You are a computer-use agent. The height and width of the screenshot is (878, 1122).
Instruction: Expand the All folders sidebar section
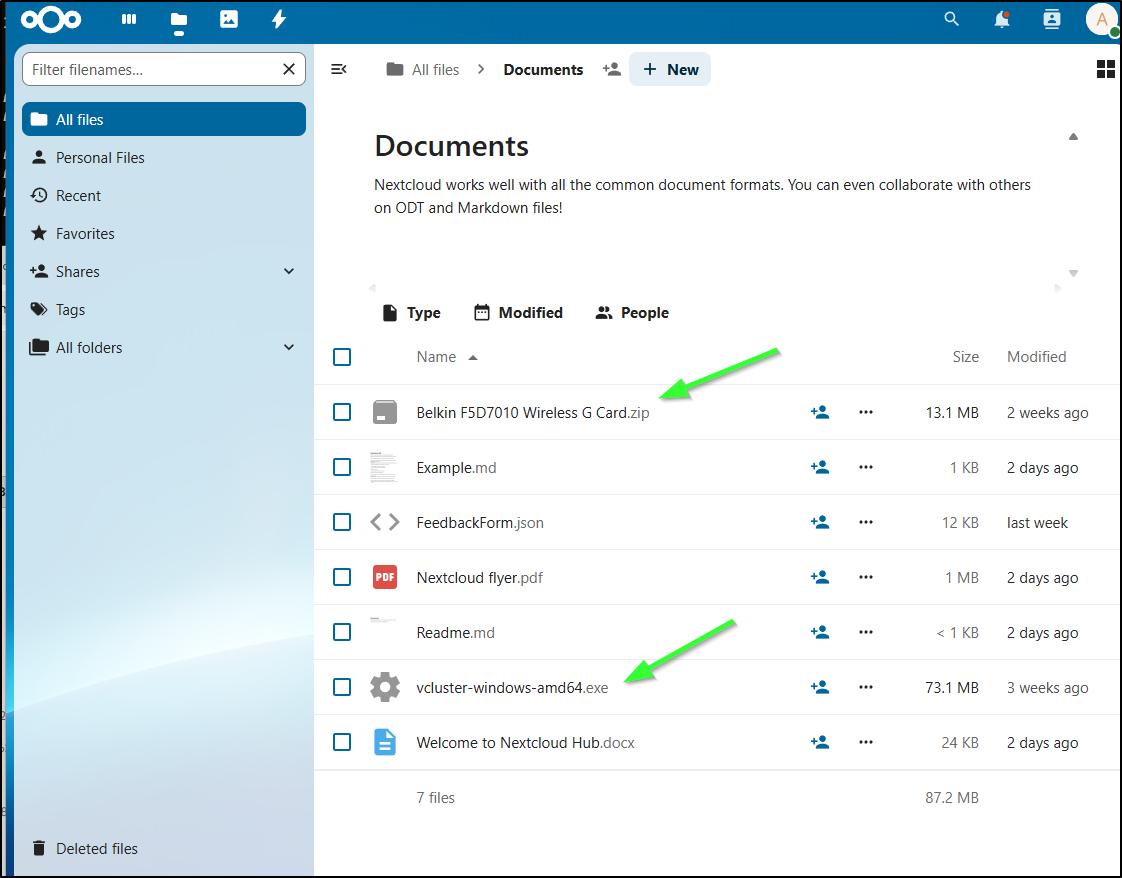tap(289, 348)
